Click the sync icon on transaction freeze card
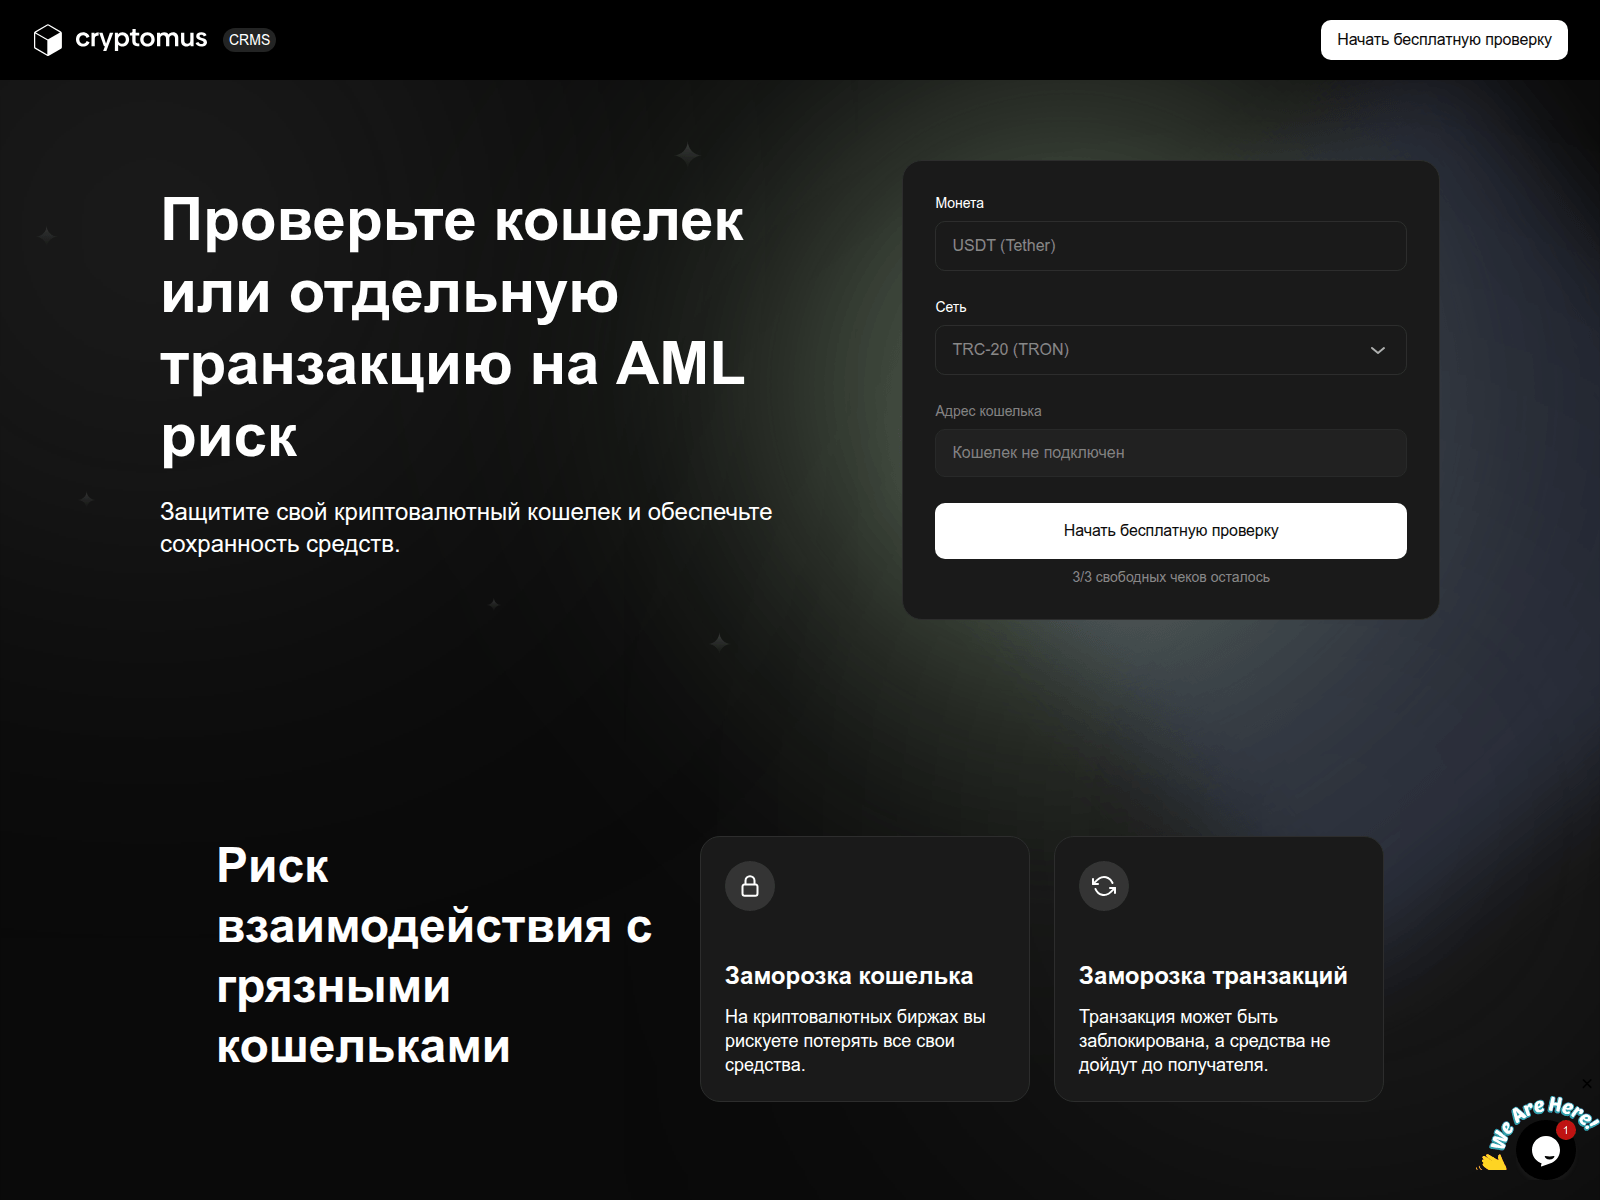Image resolution: width=1600 pixels, height=1200 pixels. (1102, 886)
